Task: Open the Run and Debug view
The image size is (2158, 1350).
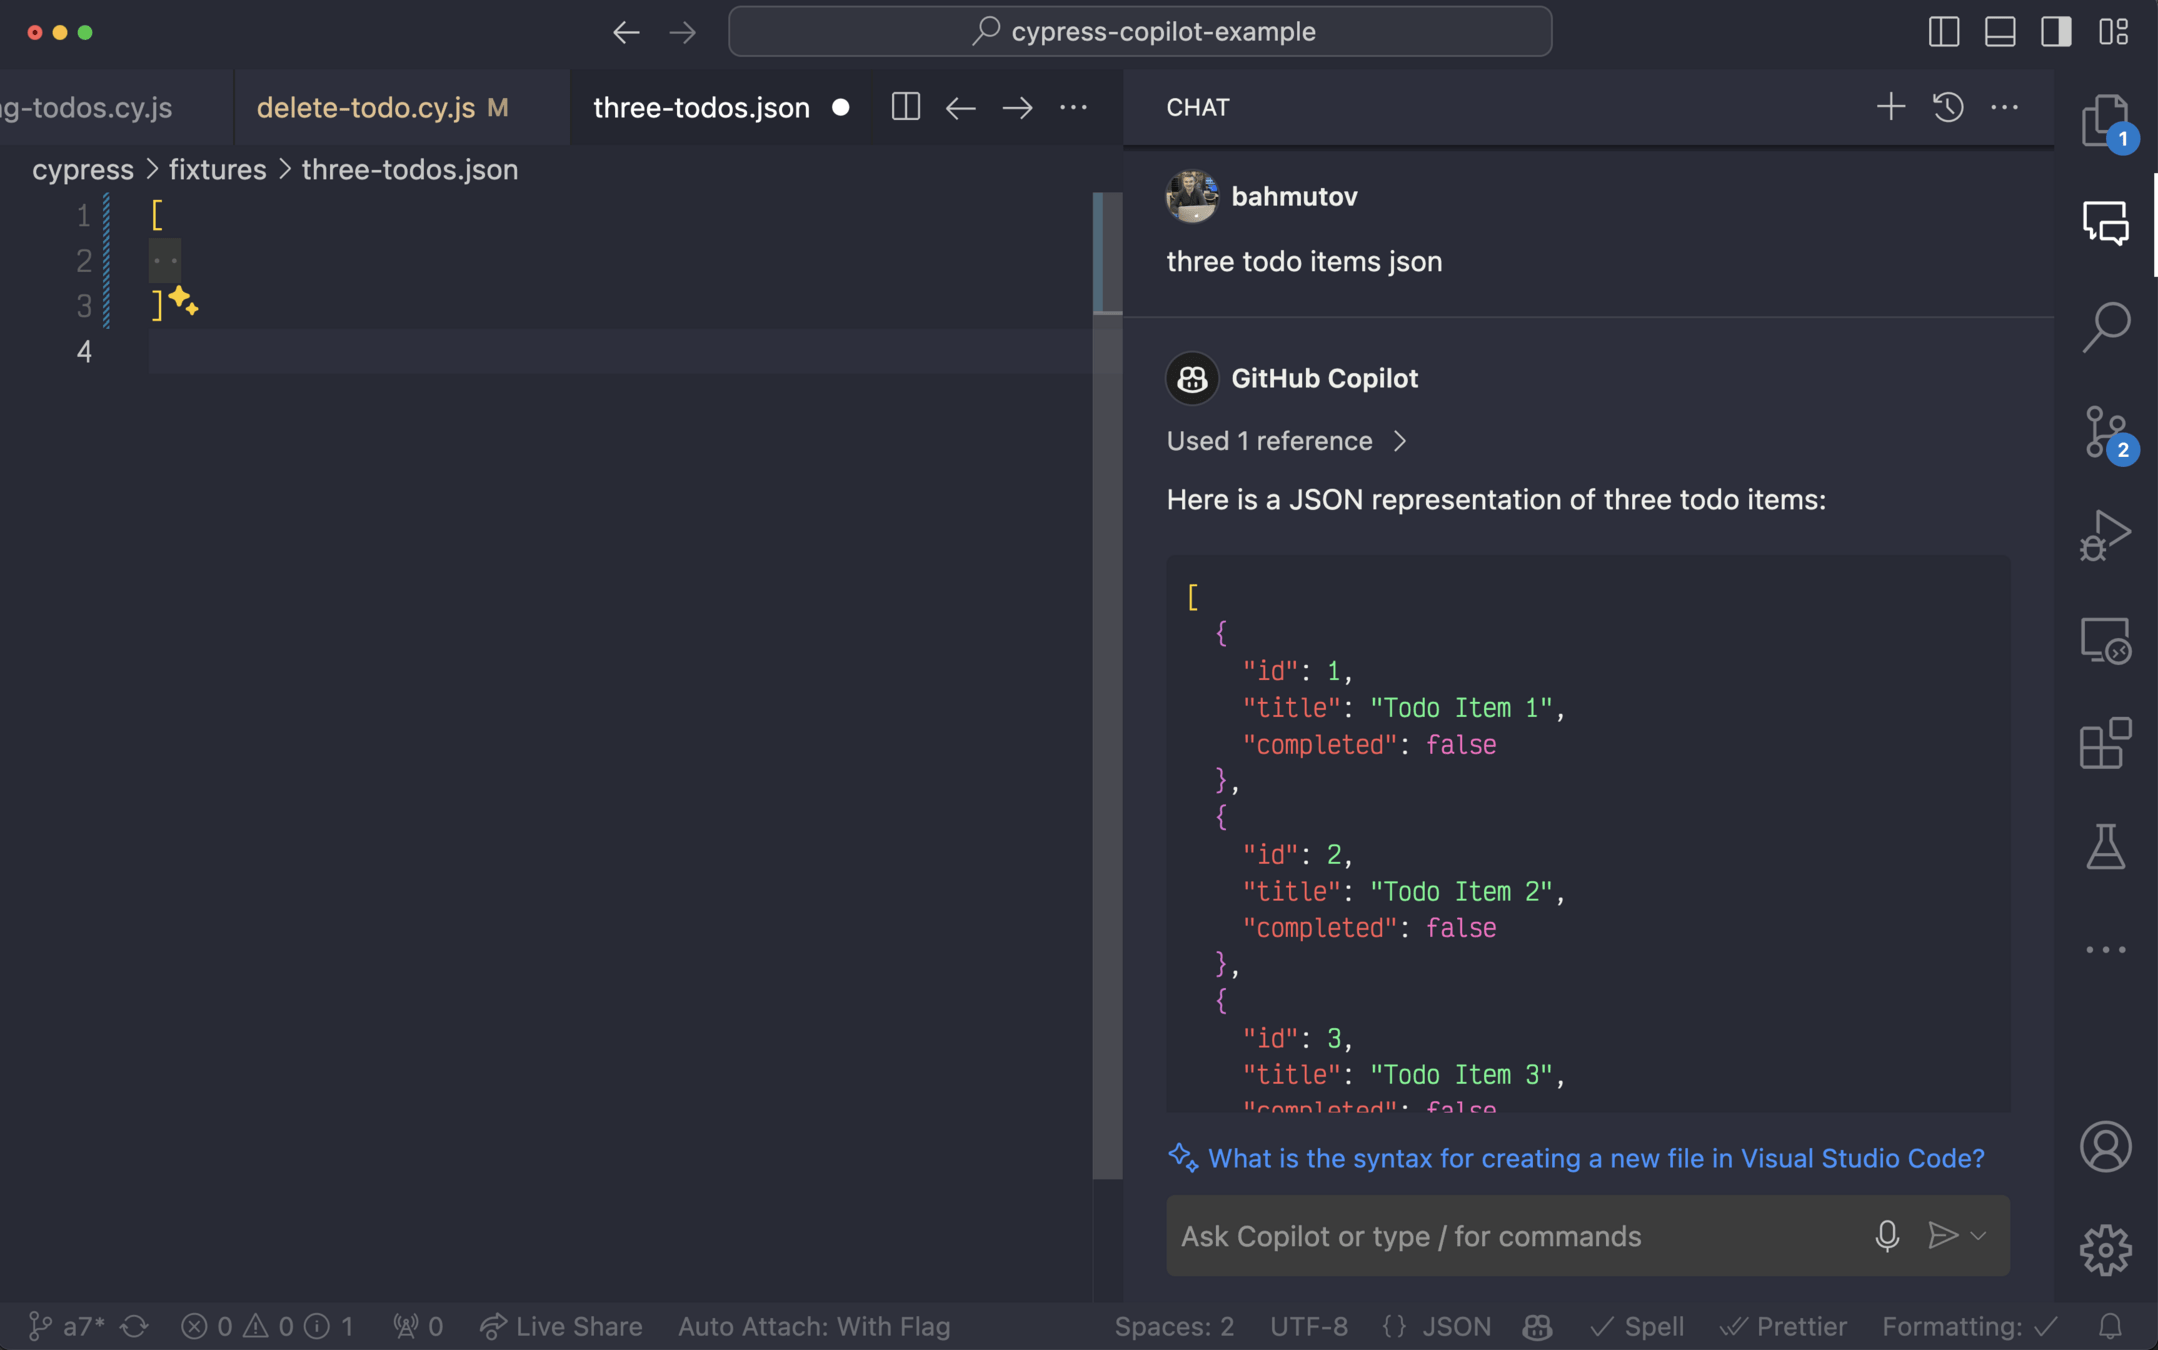Action: (2105, 535)
